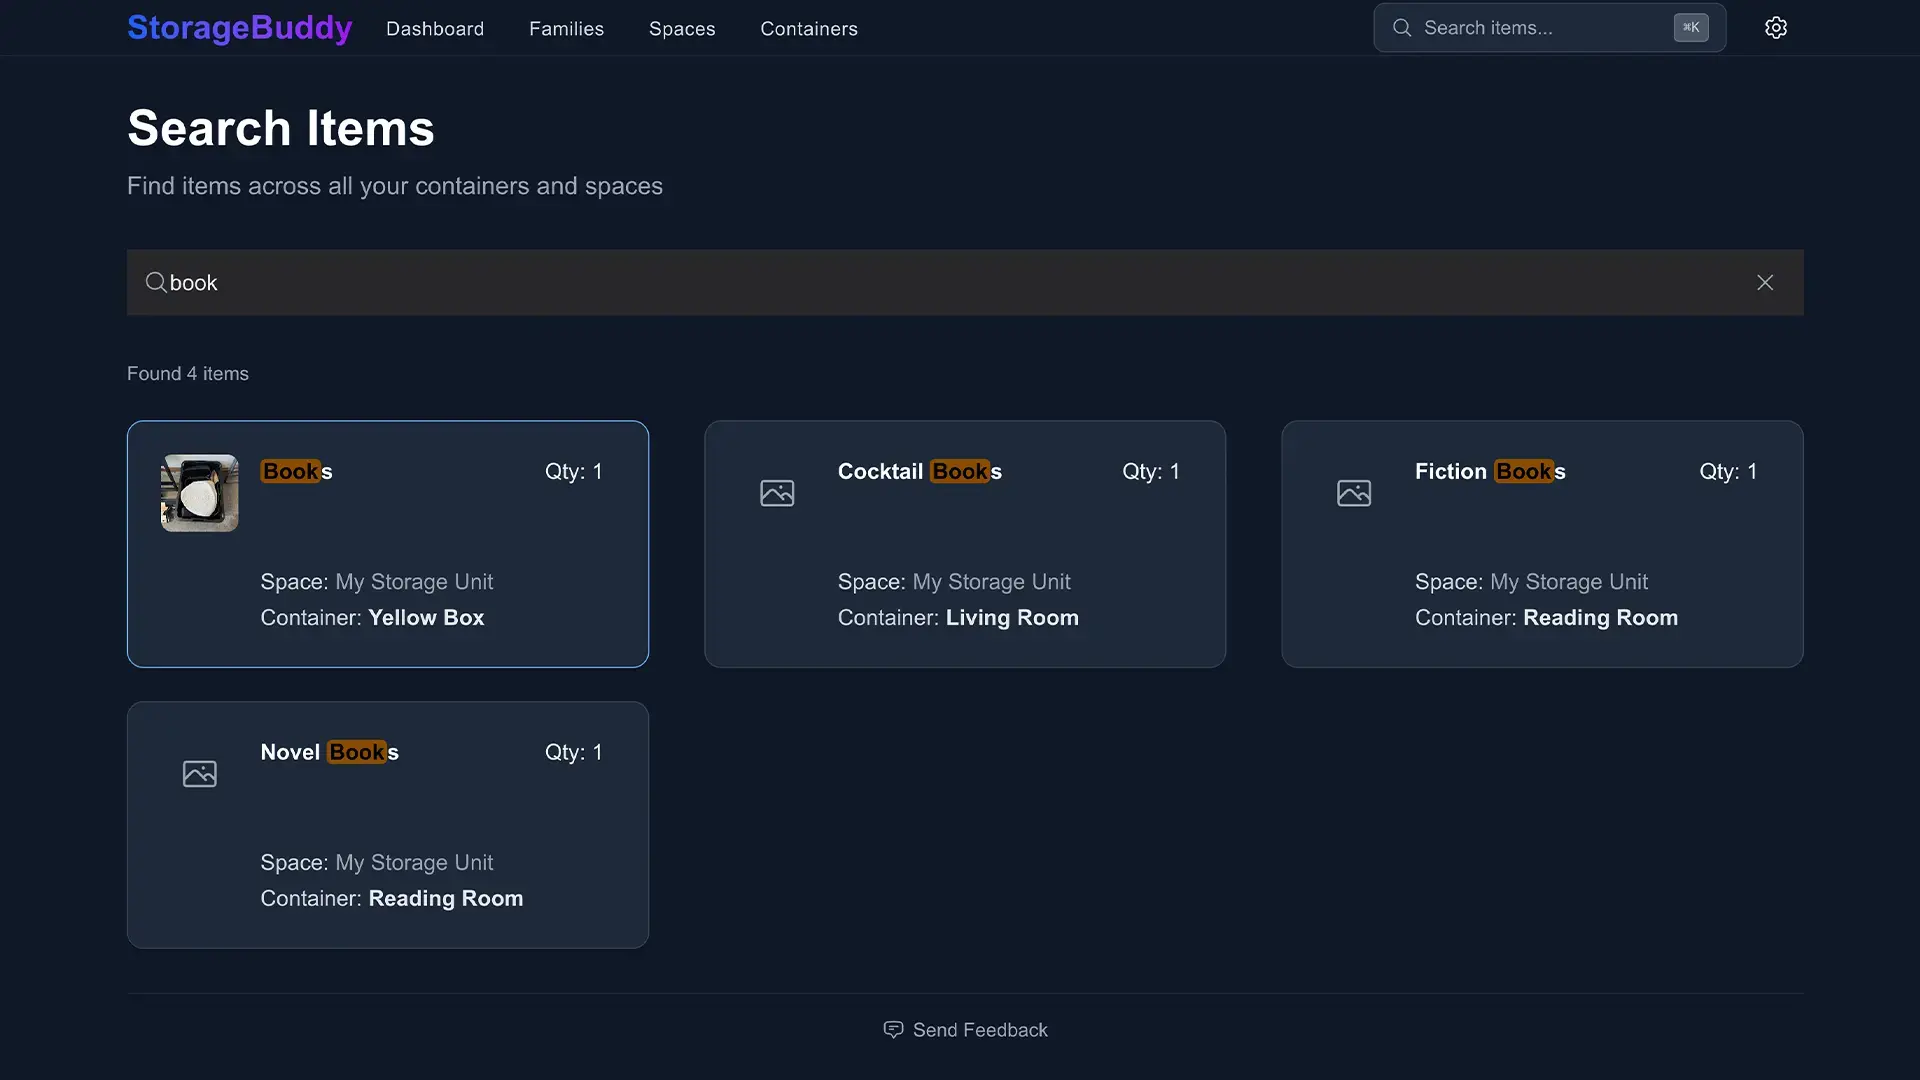This screenshot has width=1920, height=1080.
Task: Click Fiction Books placeholder image icon
Action: (1353, 493)
